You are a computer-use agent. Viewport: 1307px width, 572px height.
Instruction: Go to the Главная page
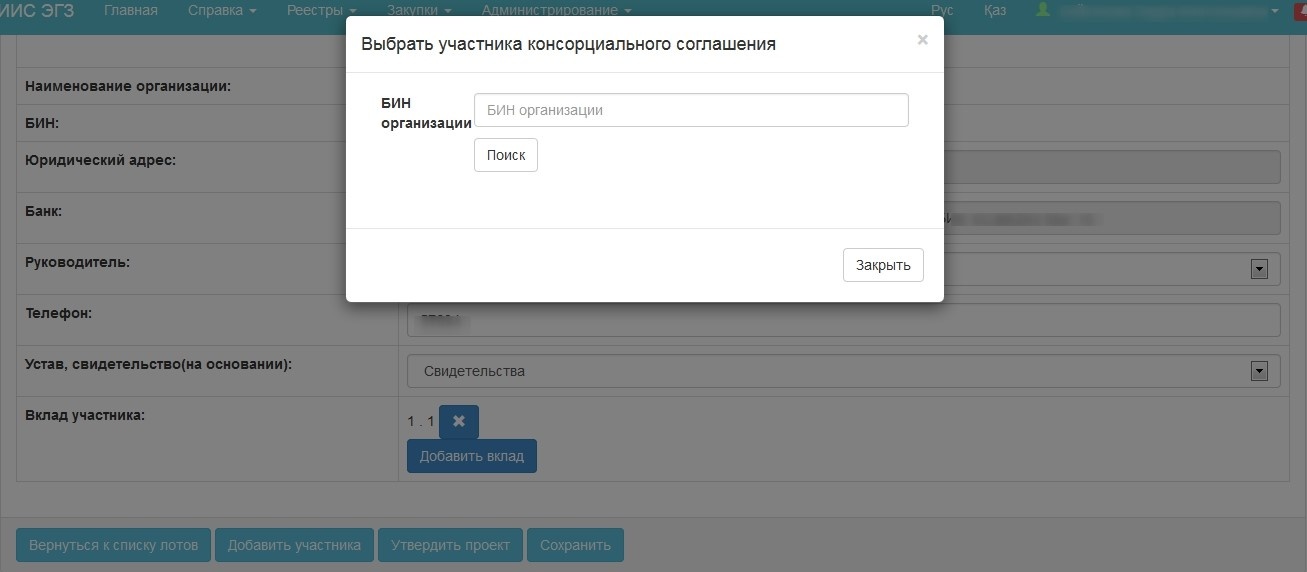click(131, 11)
